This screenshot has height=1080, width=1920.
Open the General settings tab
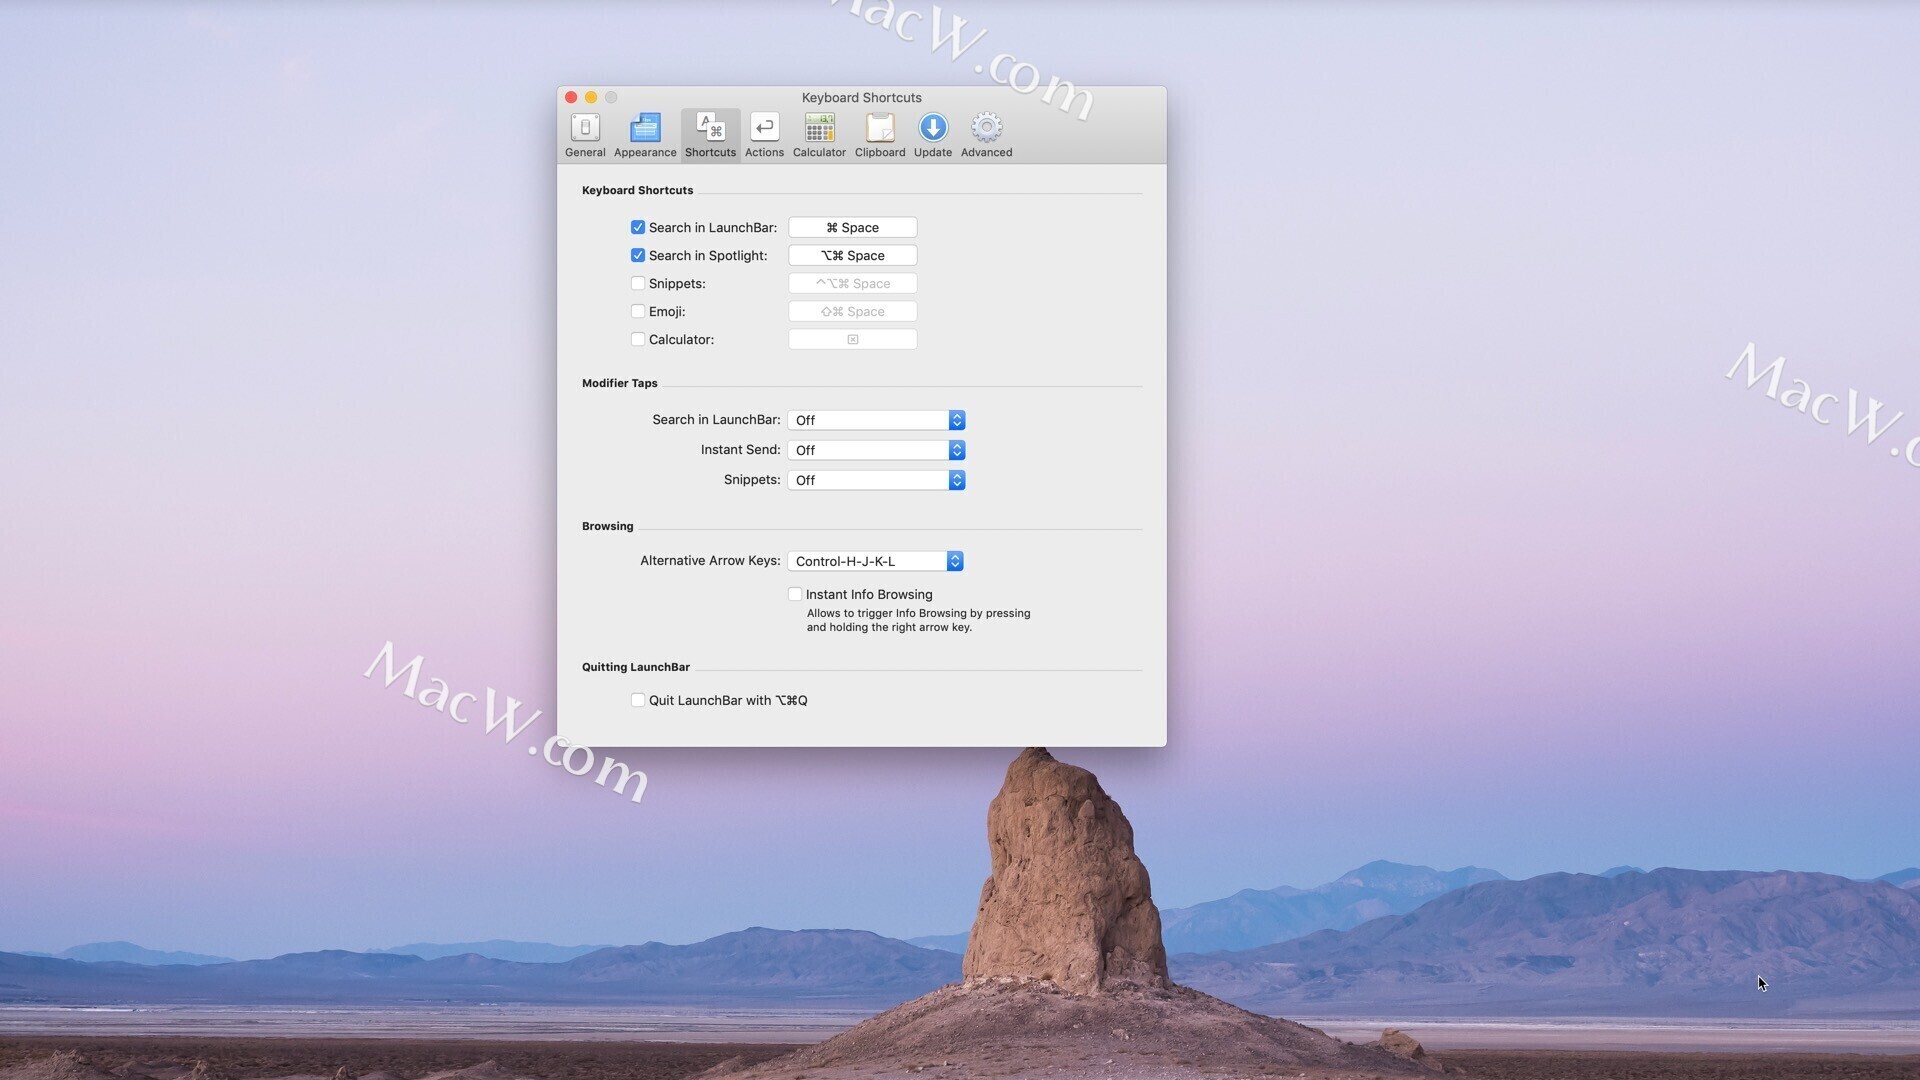(x=584, y=132)
